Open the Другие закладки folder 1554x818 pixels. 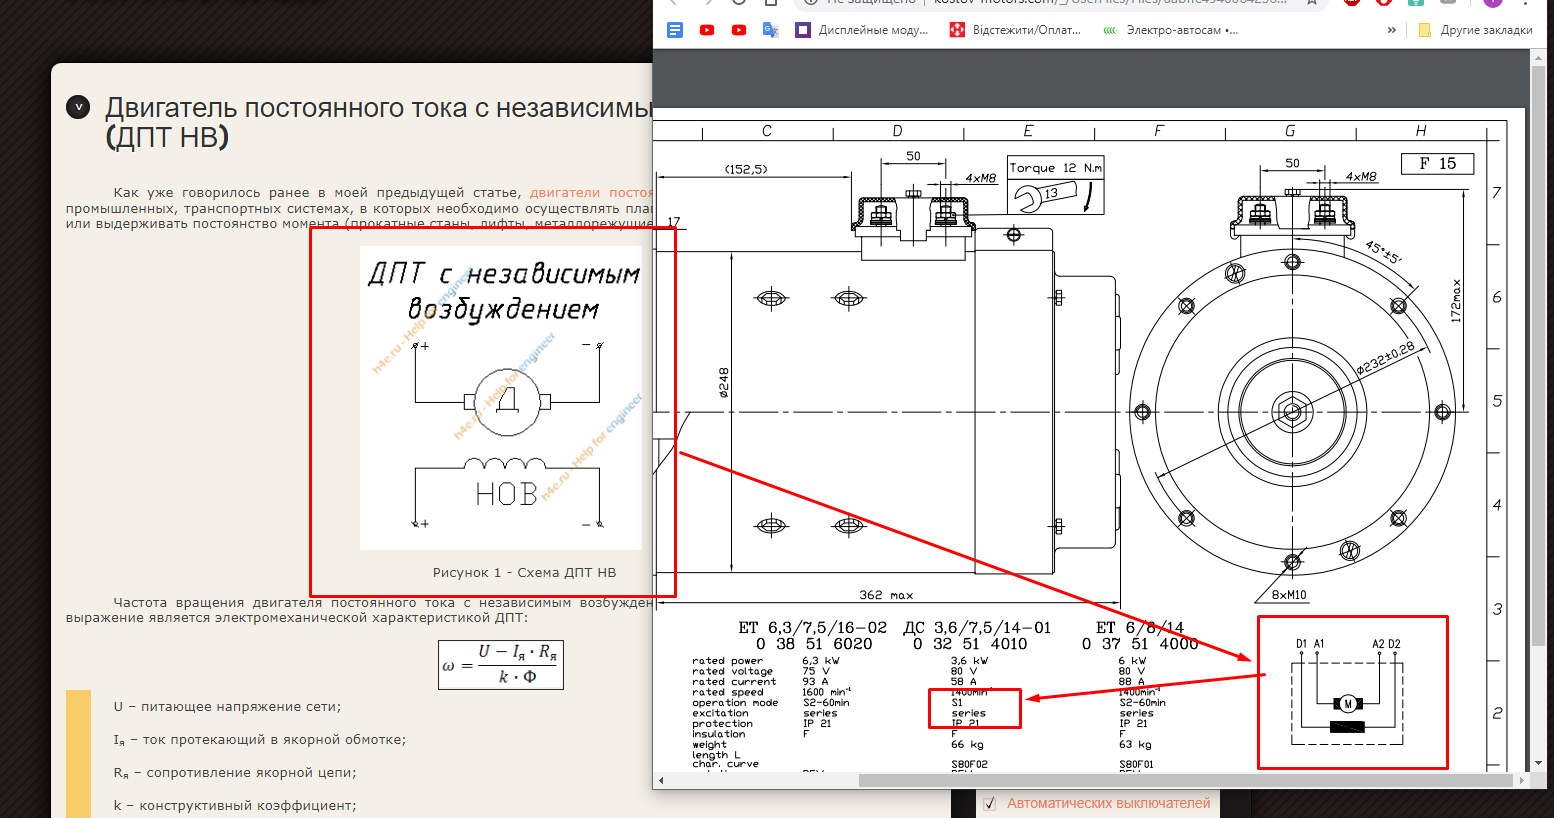[1475, 30]
